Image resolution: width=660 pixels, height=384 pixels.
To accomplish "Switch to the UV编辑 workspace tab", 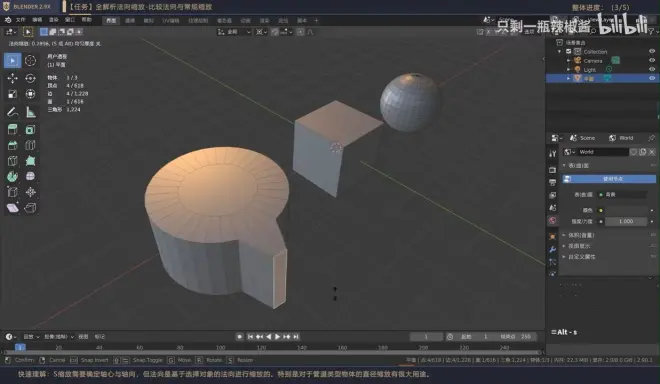I will [x=170, y=20].
